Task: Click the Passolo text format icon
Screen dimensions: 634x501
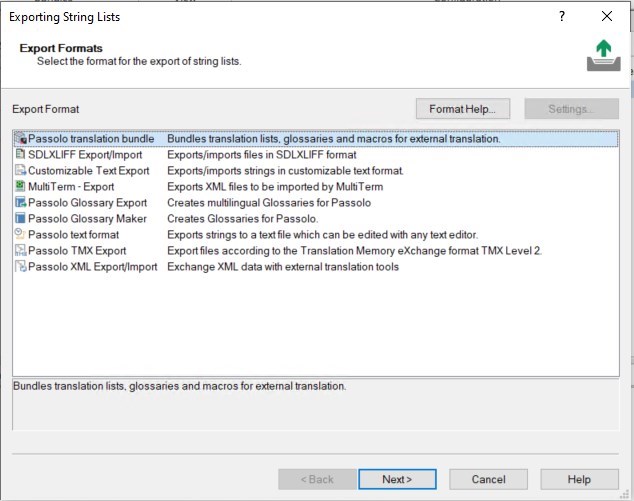Action: (x=21, y=235)
